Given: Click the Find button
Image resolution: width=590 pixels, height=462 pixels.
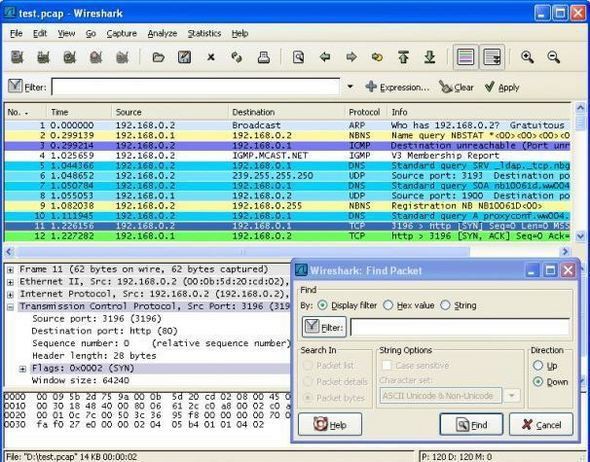Looking at the screenshot, I should pyautogui.click(x=471, y=424).
